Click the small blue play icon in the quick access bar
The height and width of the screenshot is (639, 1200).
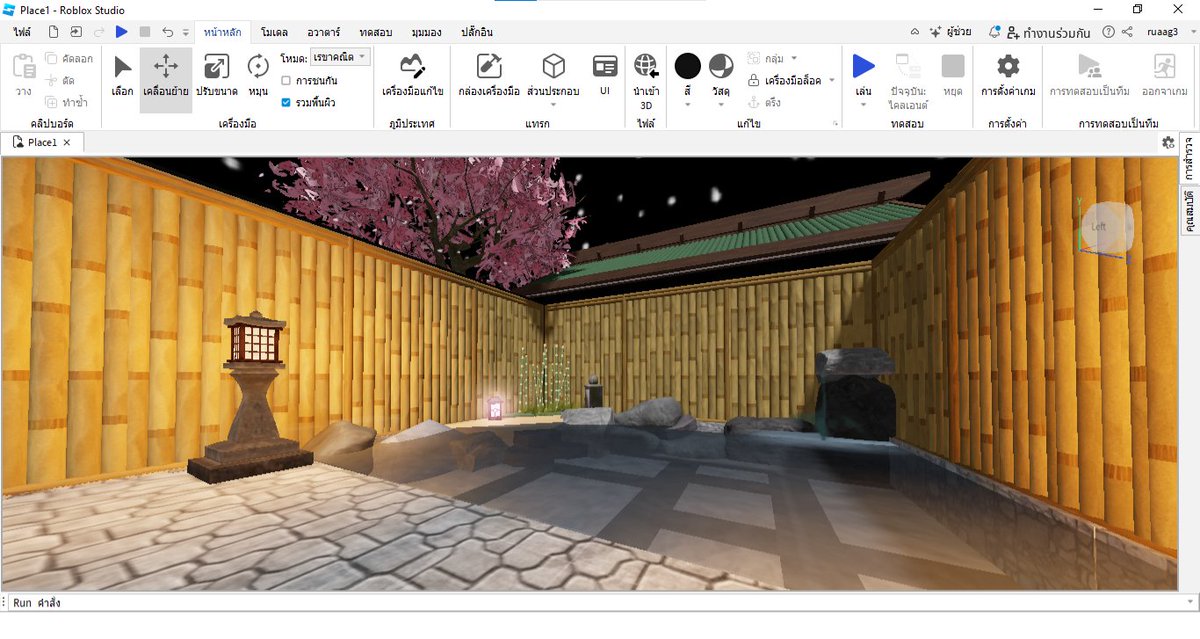(122, 32)
